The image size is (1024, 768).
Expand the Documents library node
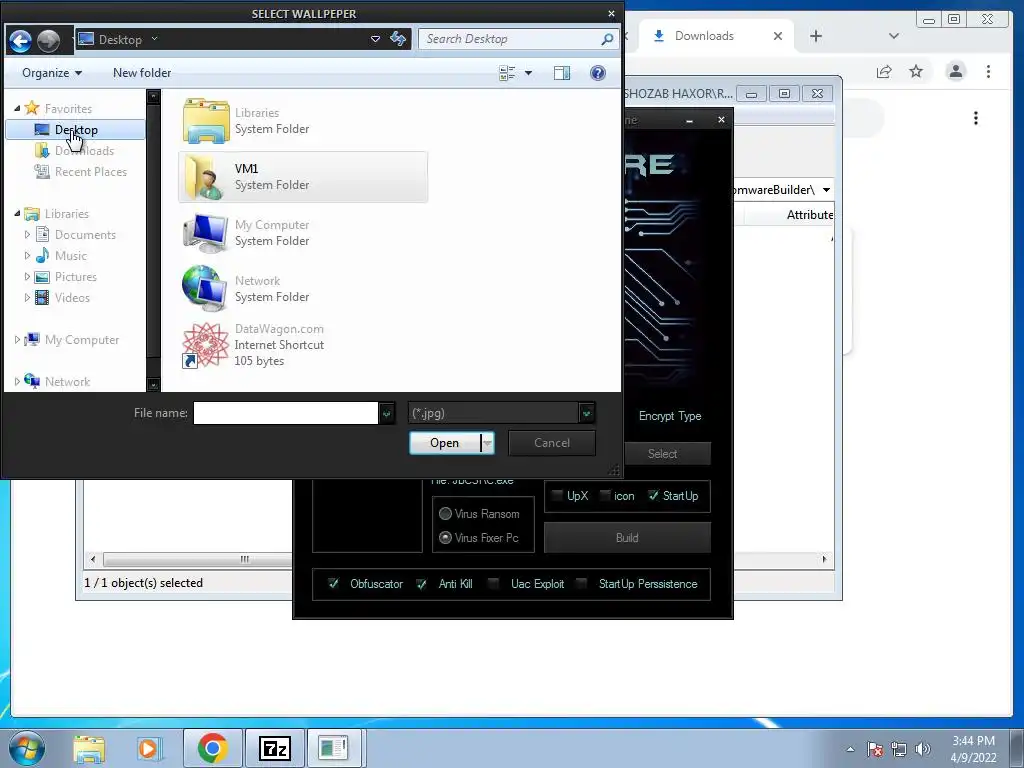27,234
